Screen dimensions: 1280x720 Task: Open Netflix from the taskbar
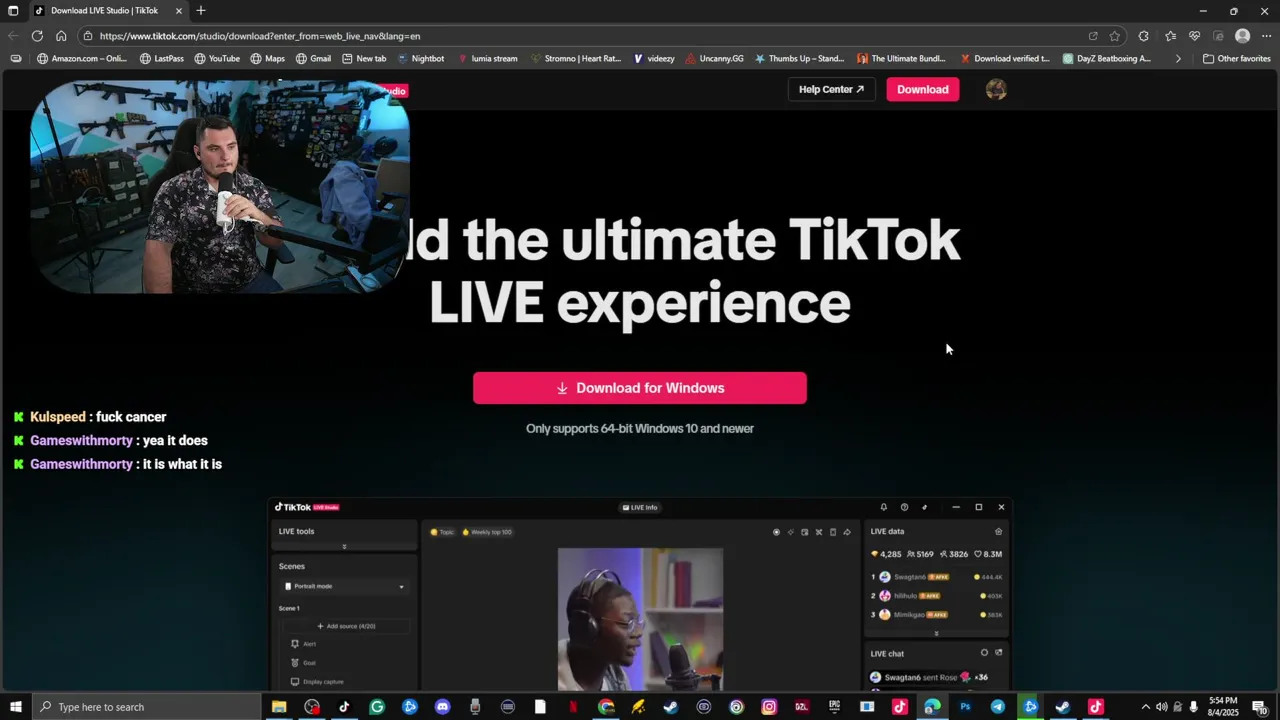[x=573, y=707]
